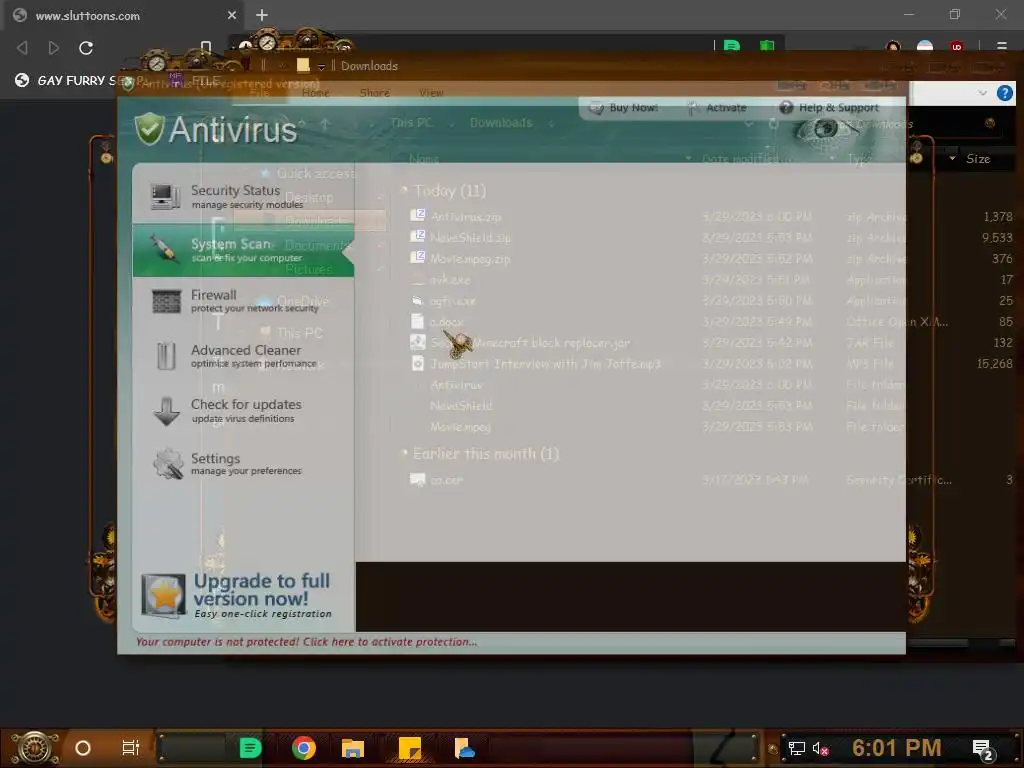
Task: Open the File tab in Explorer
Action: (x=259, y=93)
